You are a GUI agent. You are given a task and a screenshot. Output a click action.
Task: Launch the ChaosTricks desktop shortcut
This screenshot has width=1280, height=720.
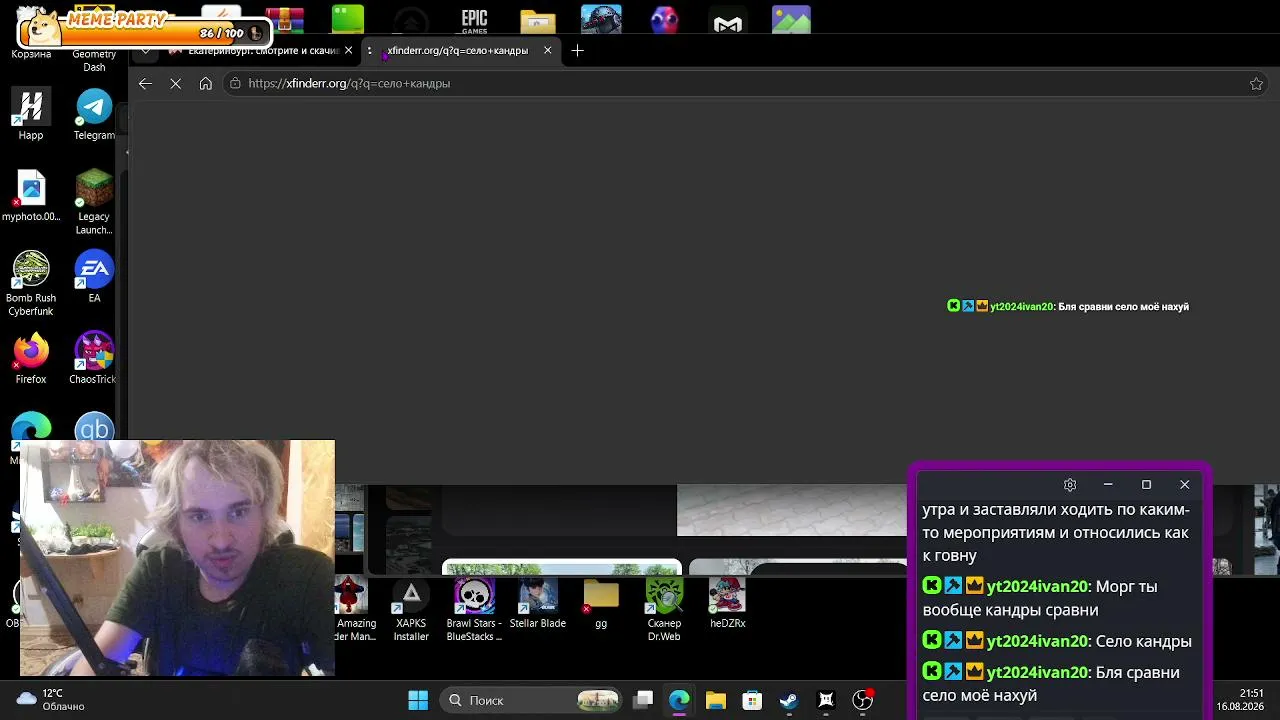(94, 359)
